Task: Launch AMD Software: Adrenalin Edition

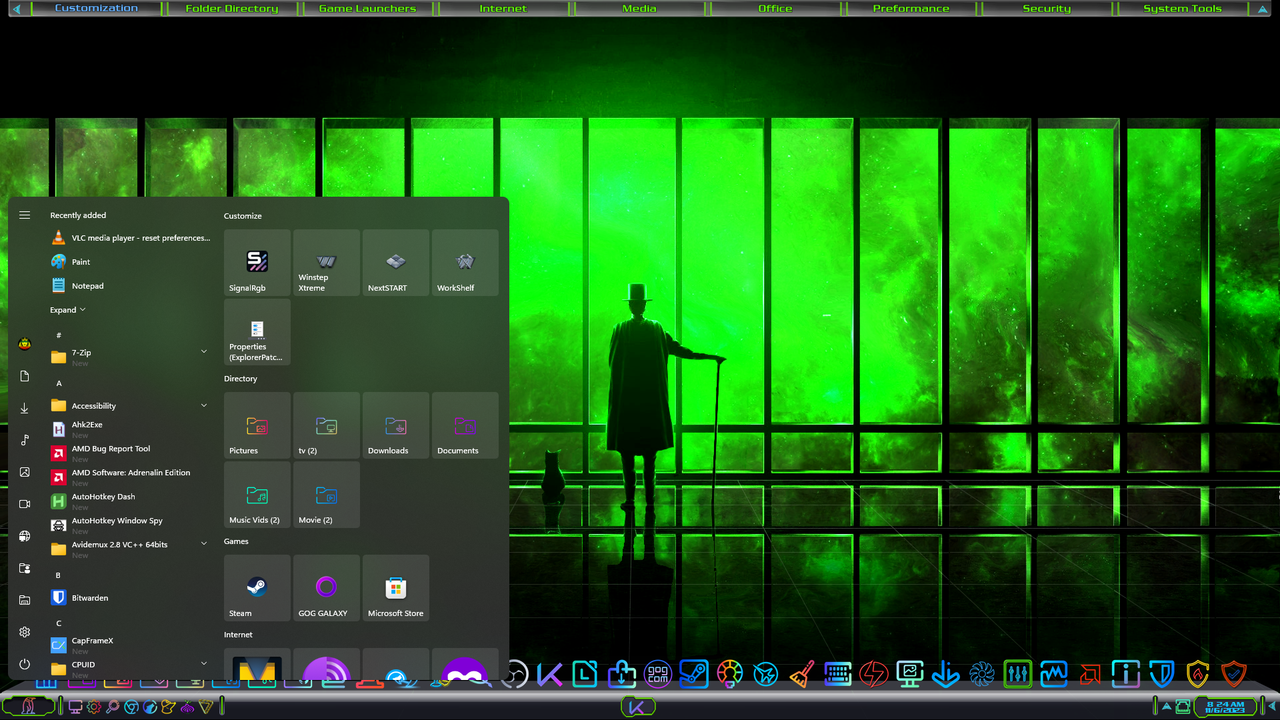Action: tap(130, 477)
